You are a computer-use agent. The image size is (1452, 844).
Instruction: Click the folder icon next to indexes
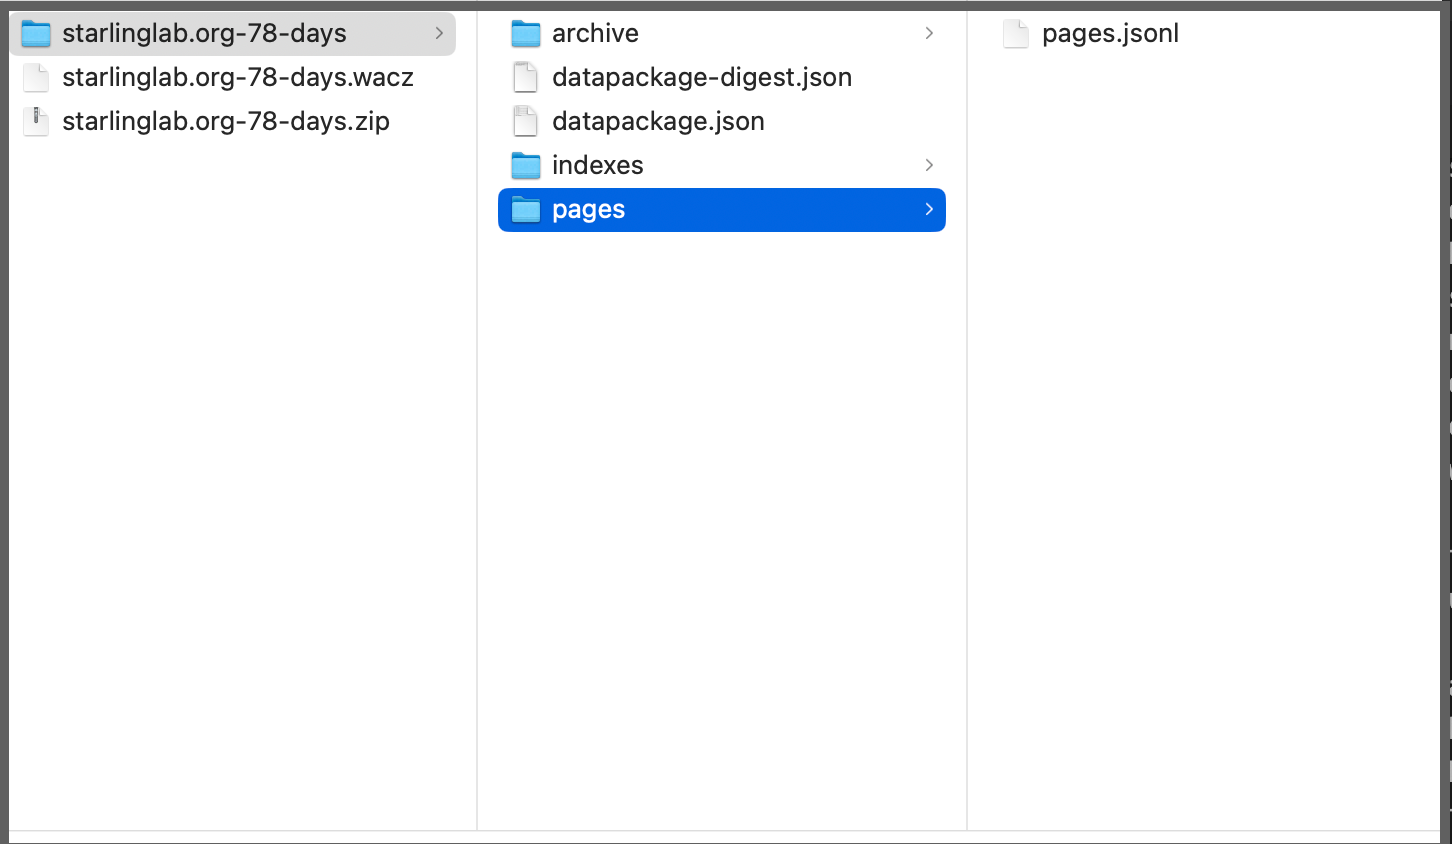(525, 165)
